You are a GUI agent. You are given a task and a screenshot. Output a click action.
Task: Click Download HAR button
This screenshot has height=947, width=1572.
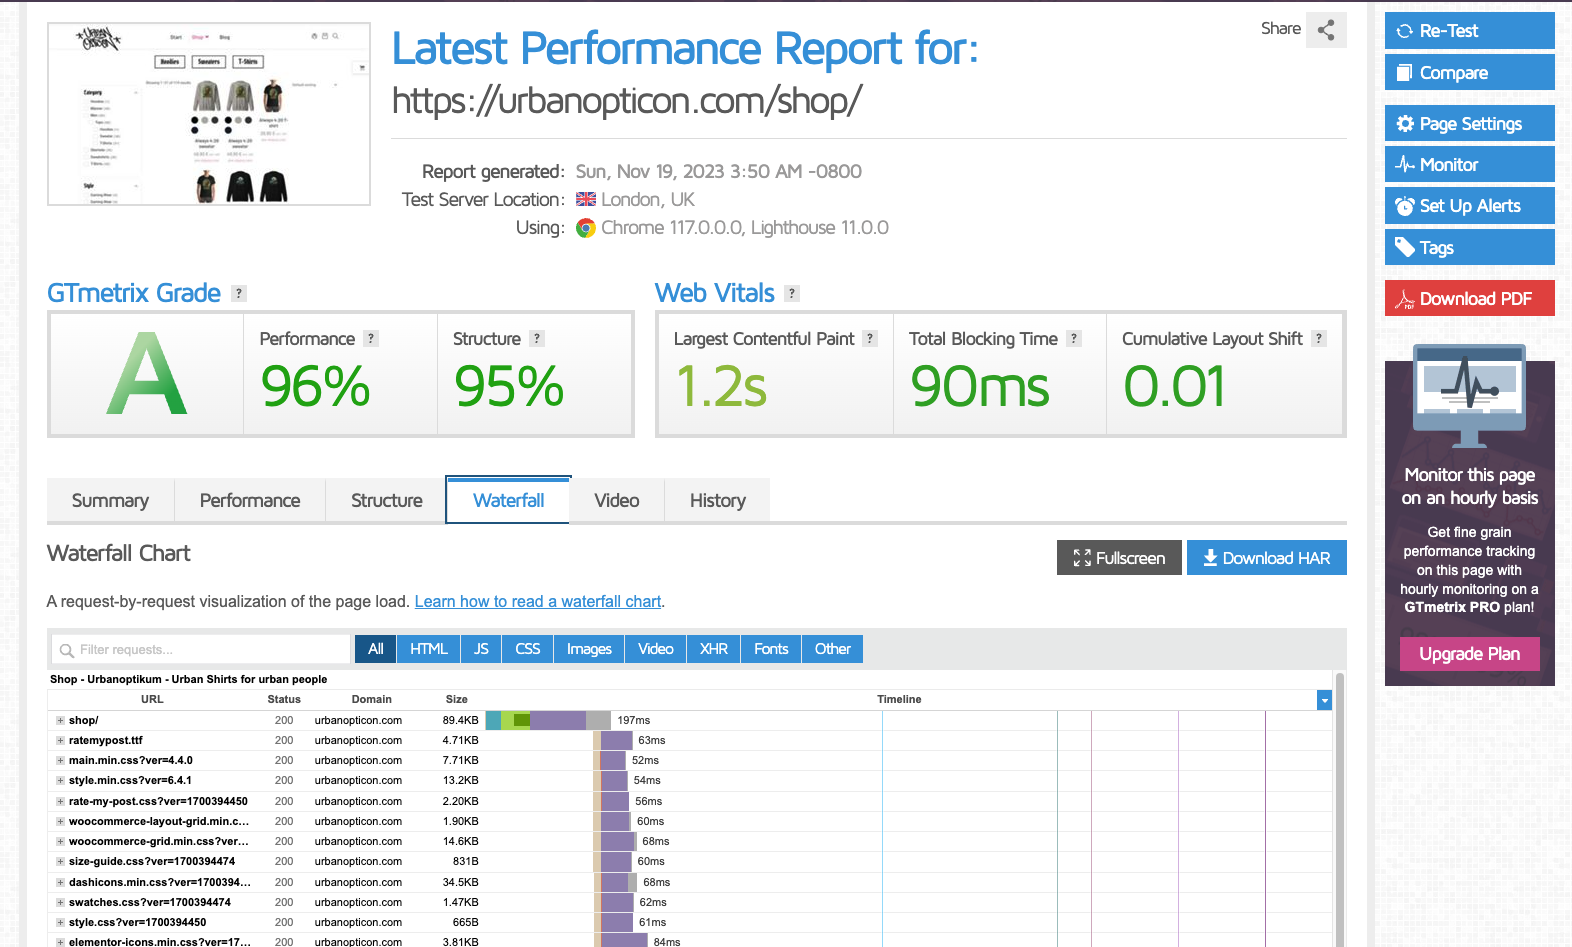(x=1266, y=558)
